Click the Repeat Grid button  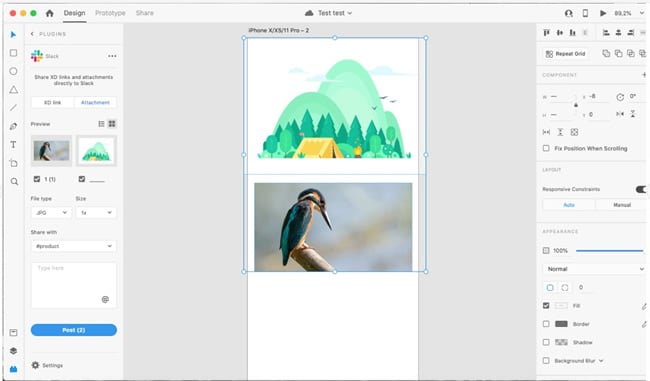(x=566, y=54)
